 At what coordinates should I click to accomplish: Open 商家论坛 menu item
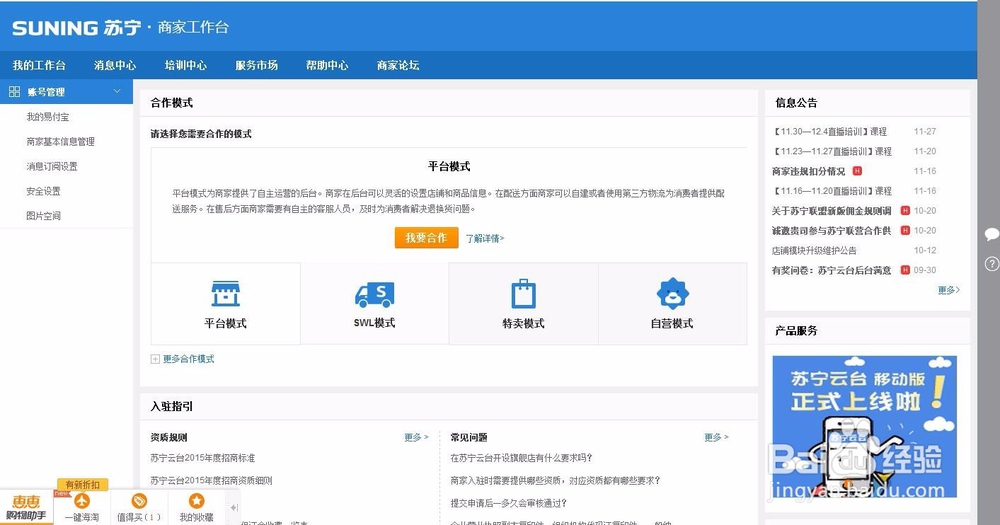pyautogui.click(x=398, y=65)
